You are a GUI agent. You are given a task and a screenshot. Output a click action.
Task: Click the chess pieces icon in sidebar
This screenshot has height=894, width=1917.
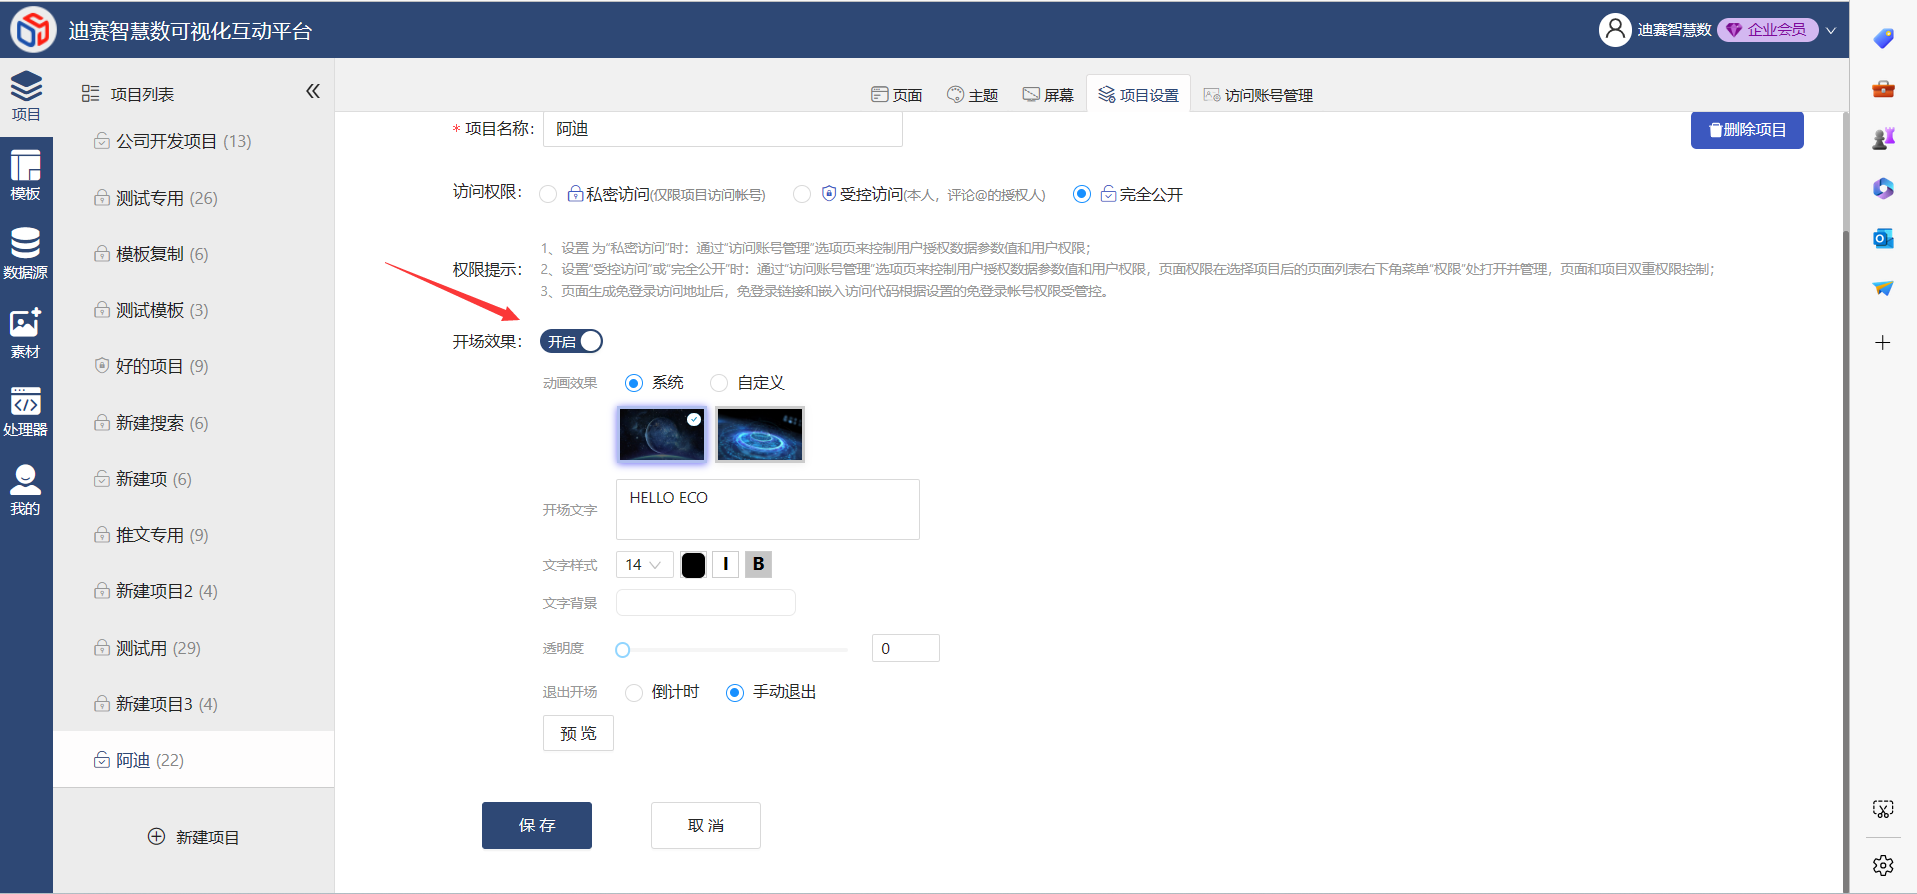coord(1883,139)
